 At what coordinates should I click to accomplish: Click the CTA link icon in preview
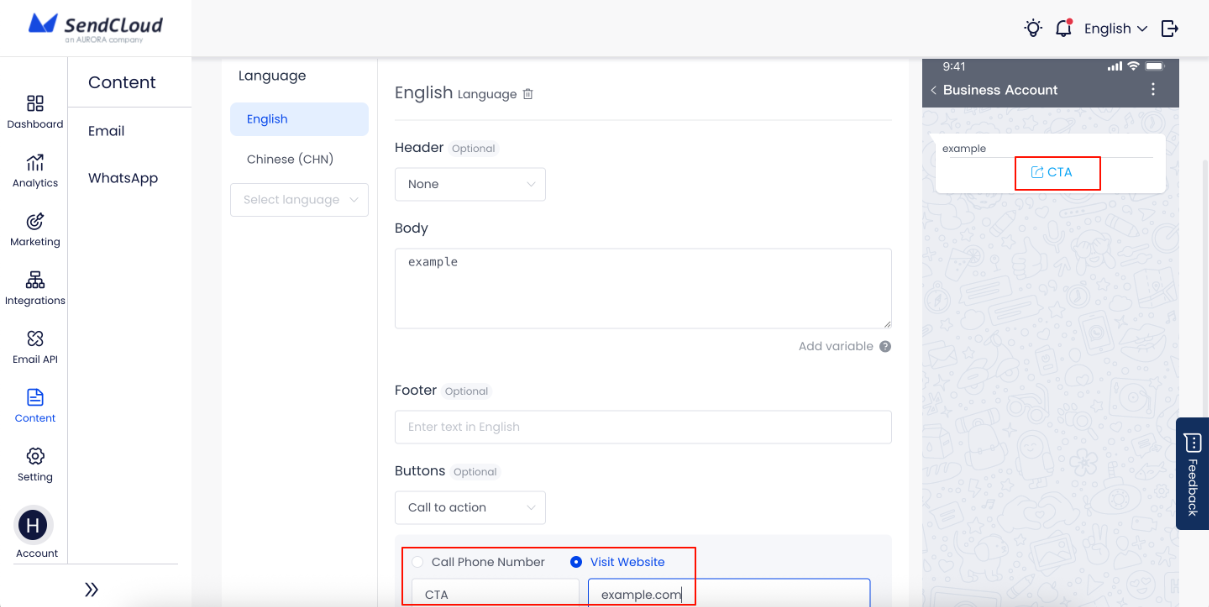(1037, 172)
